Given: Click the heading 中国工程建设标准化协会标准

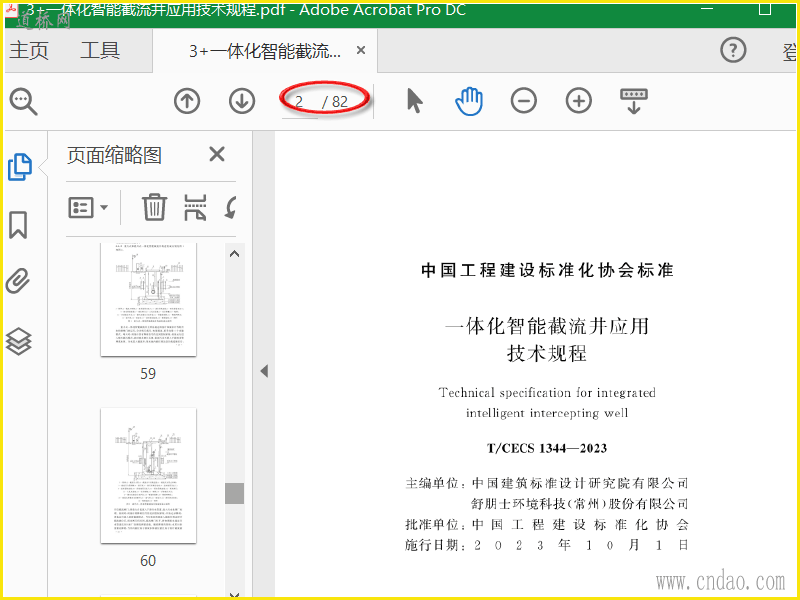Looking at the screenshot, I should pos(547,270).
